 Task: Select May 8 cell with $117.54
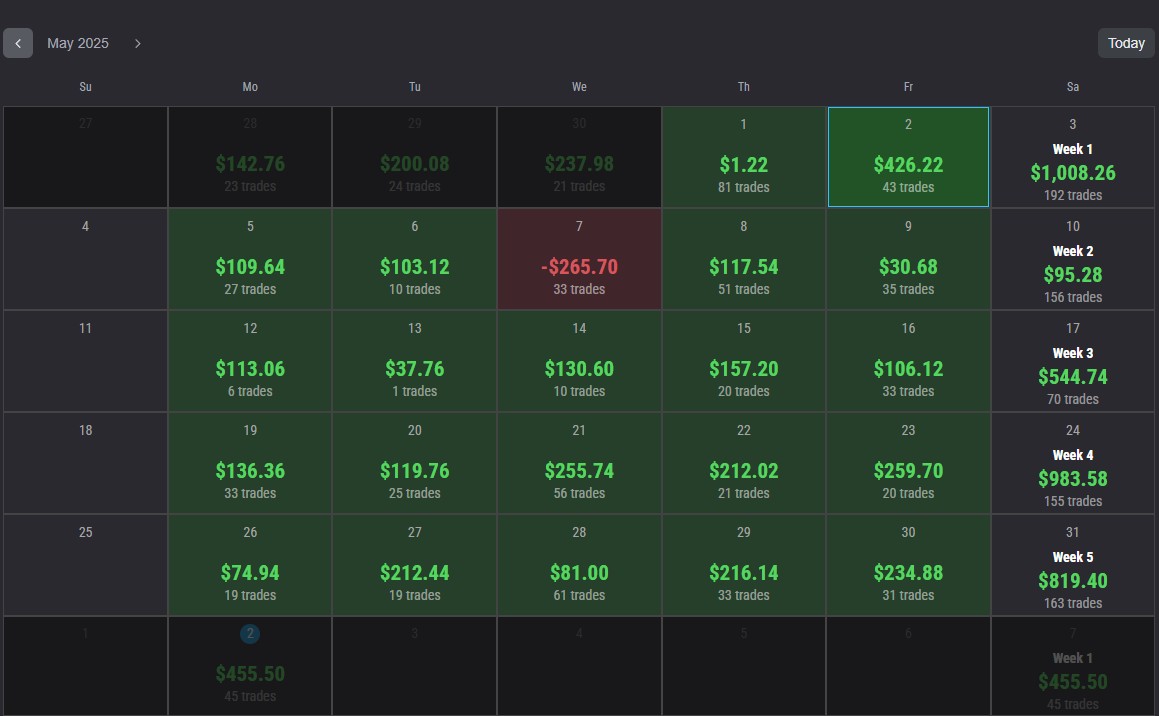(744, 259)
